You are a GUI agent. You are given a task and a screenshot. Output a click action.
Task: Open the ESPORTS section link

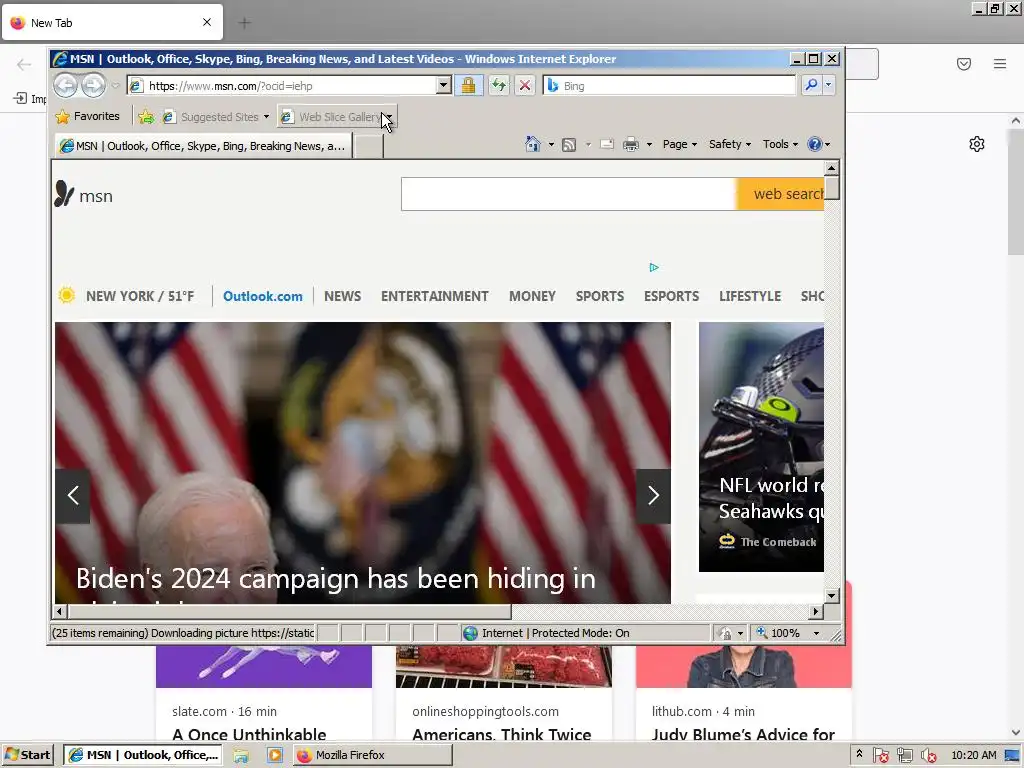(x=671, y=296)
